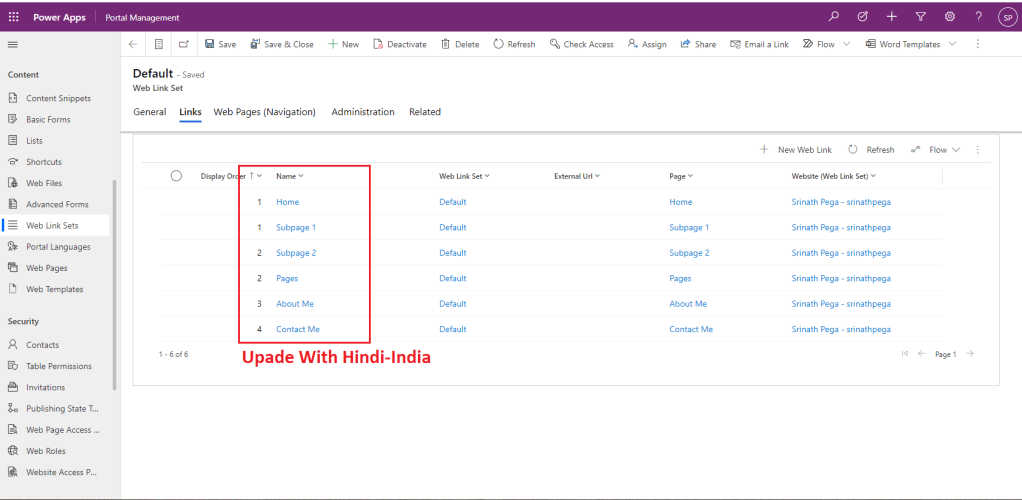Click the back arrow in command bar
Viewport: 1022px width, 500px height.
[133, 44]
